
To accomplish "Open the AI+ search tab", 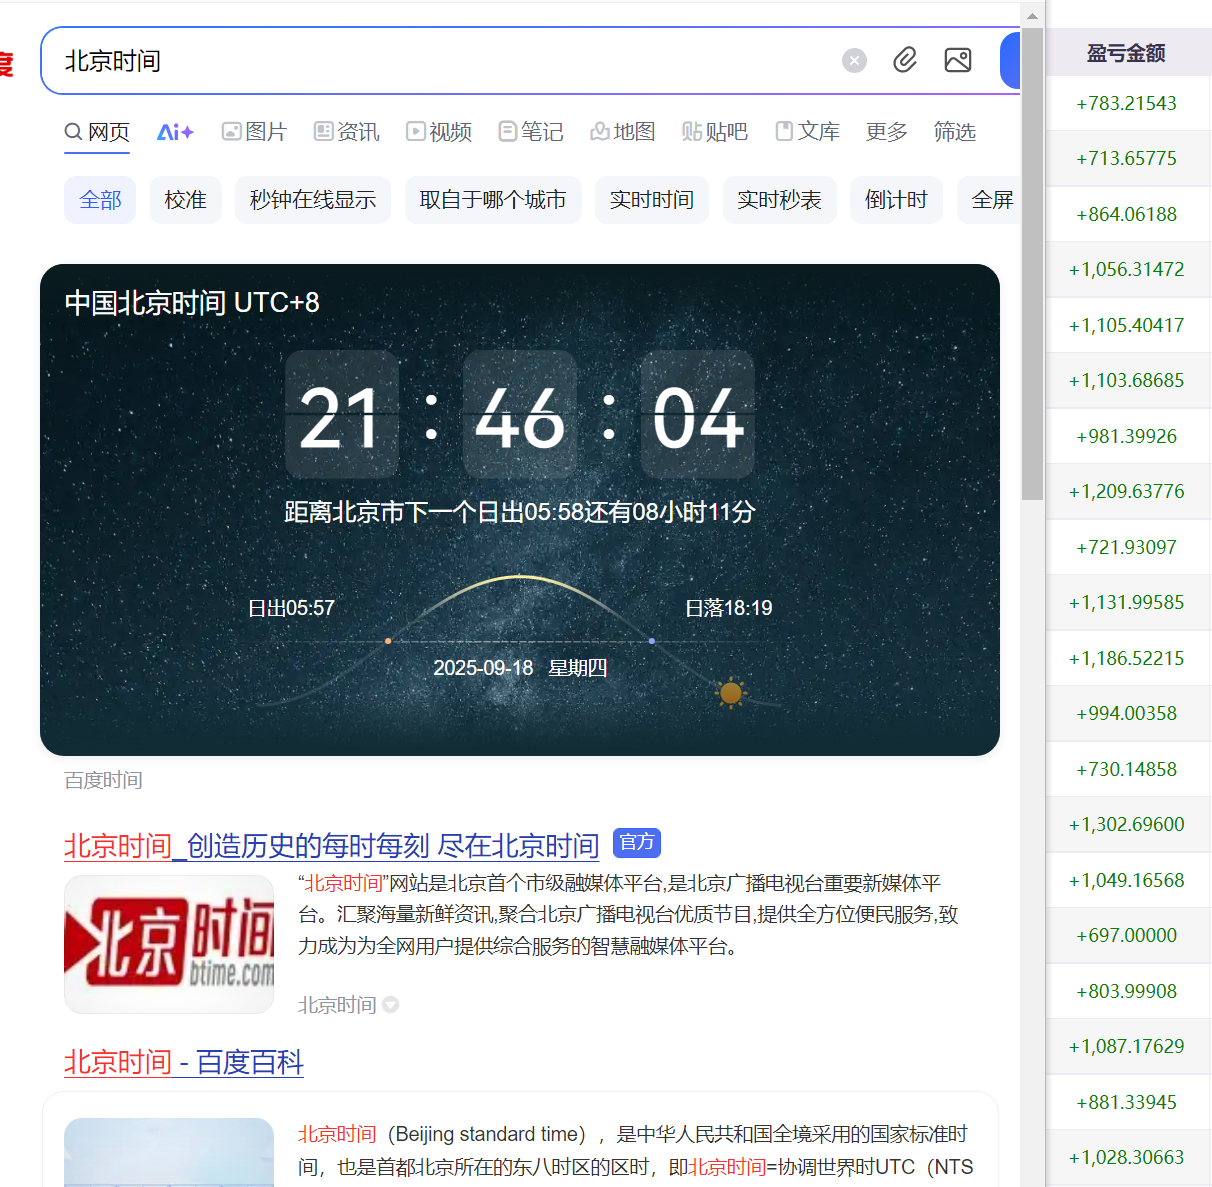I will click(175, 132).
